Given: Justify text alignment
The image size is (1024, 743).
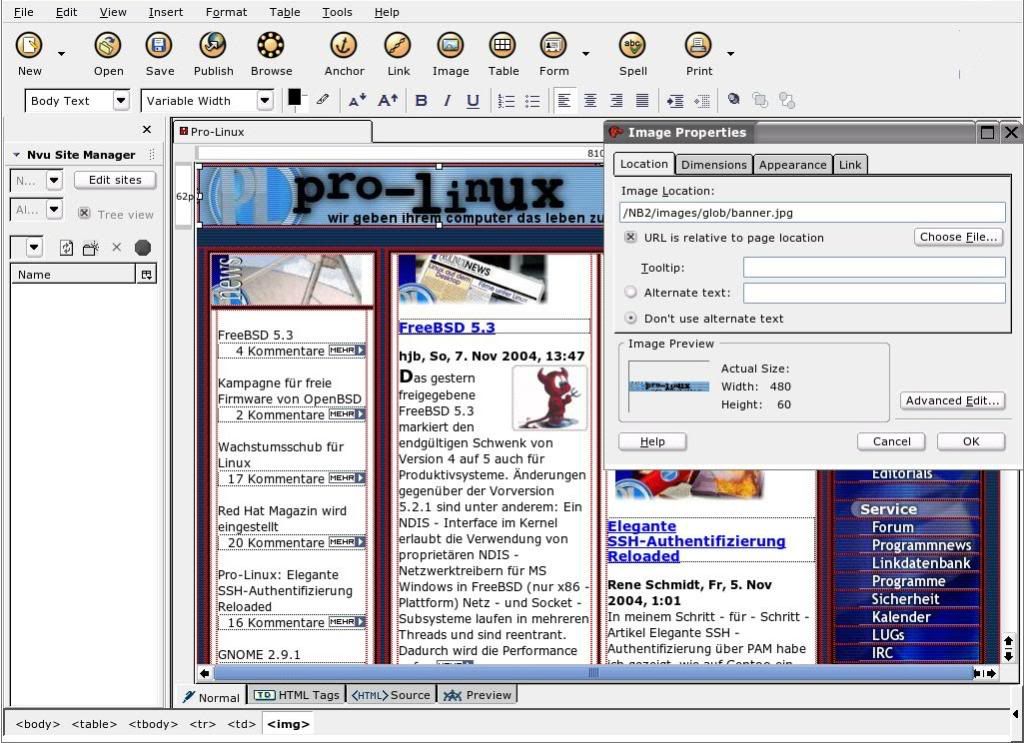Looking at the screenshot, I should [x=643, y=101].
